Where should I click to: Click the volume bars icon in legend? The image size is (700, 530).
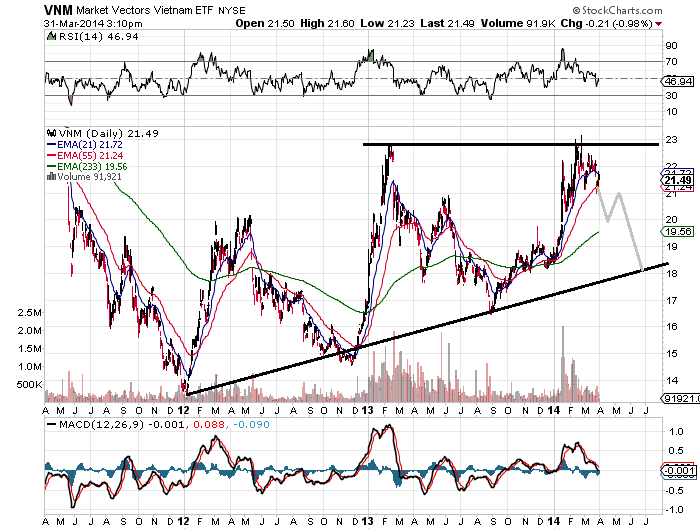click(x=52, y=176)
